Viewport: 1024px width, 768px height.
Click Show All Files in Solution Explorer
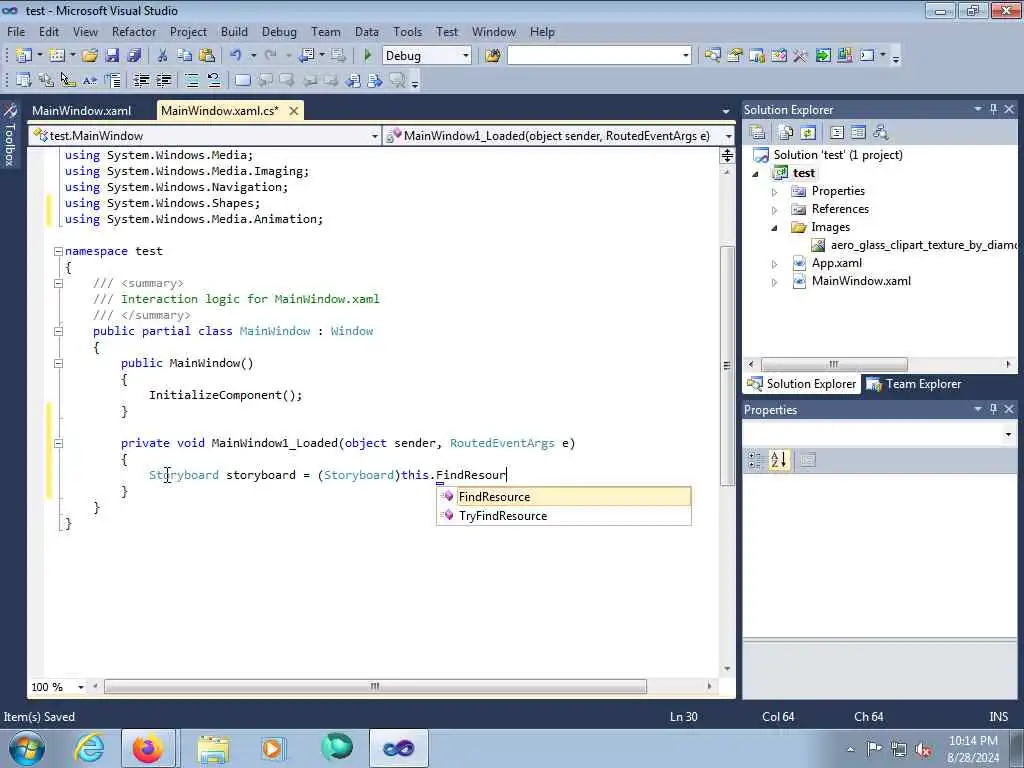tap(786, 133)
